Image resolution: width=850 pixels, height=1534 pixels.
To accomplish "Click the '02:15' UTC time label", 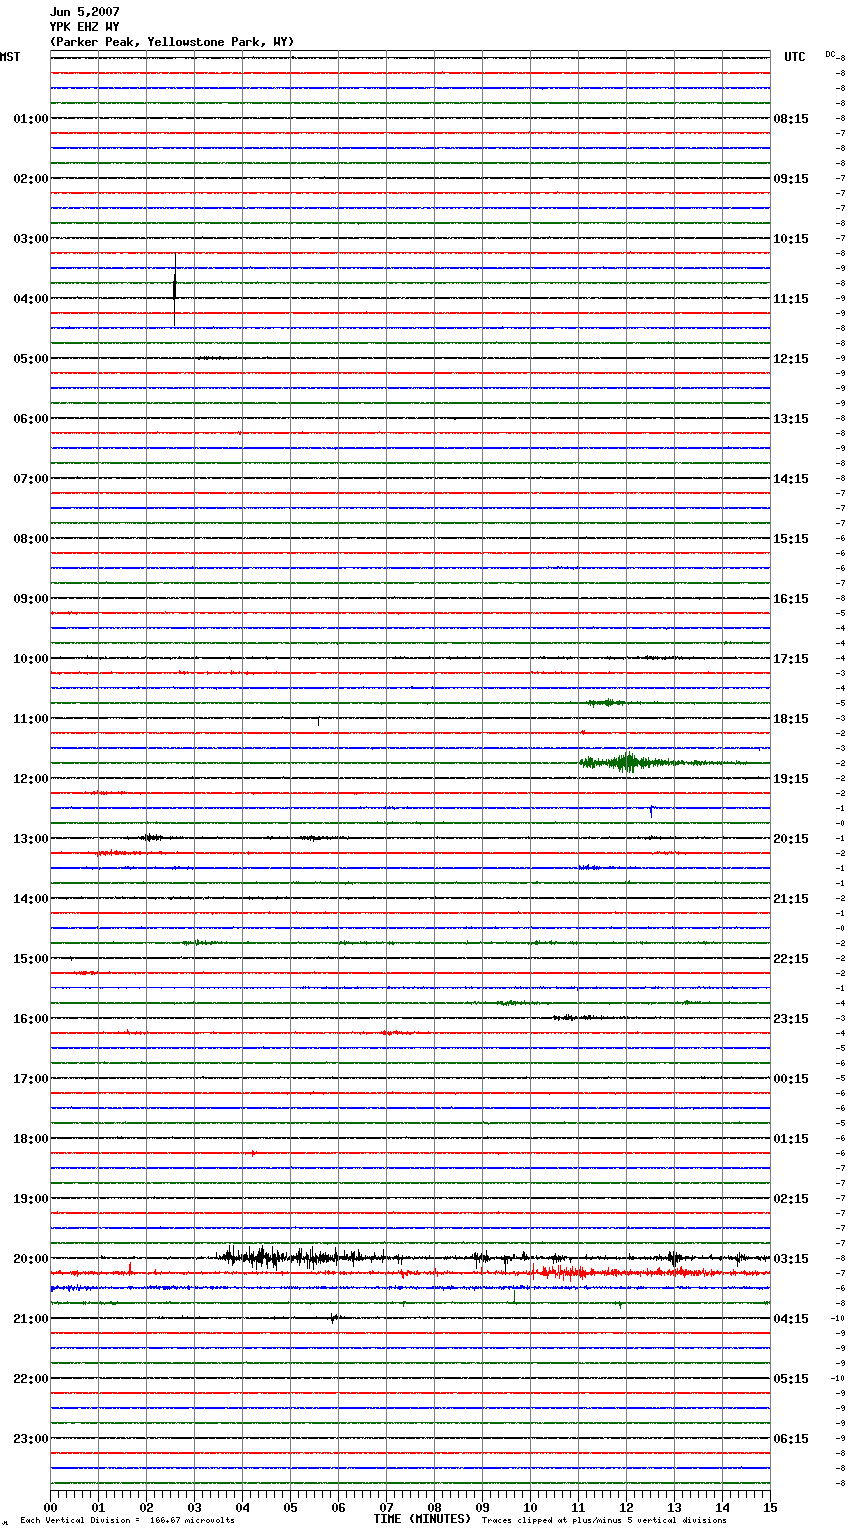I will (x=792, y=1199).
